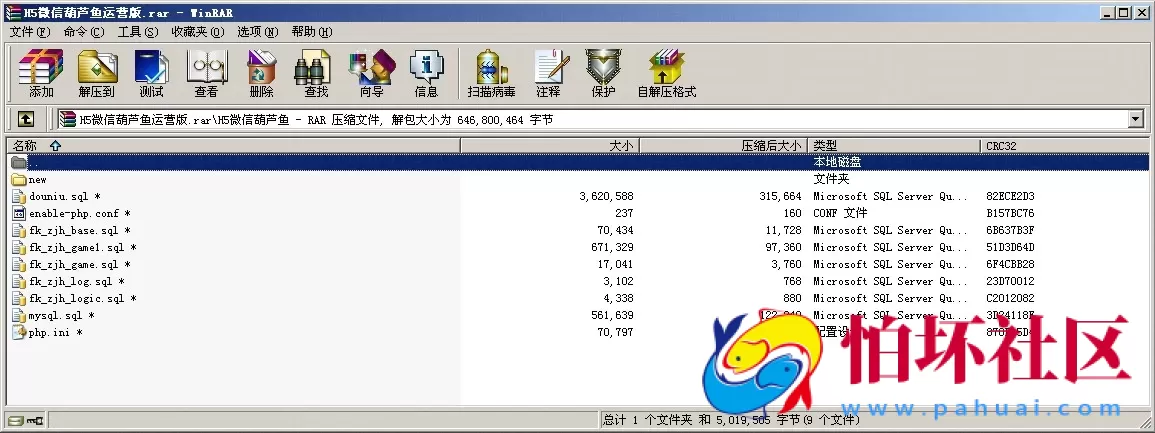The height and width of the screenshot is (433, 1155).
Task: Click the 添加 (Add) toolbar icon
Action: [41, 74]
